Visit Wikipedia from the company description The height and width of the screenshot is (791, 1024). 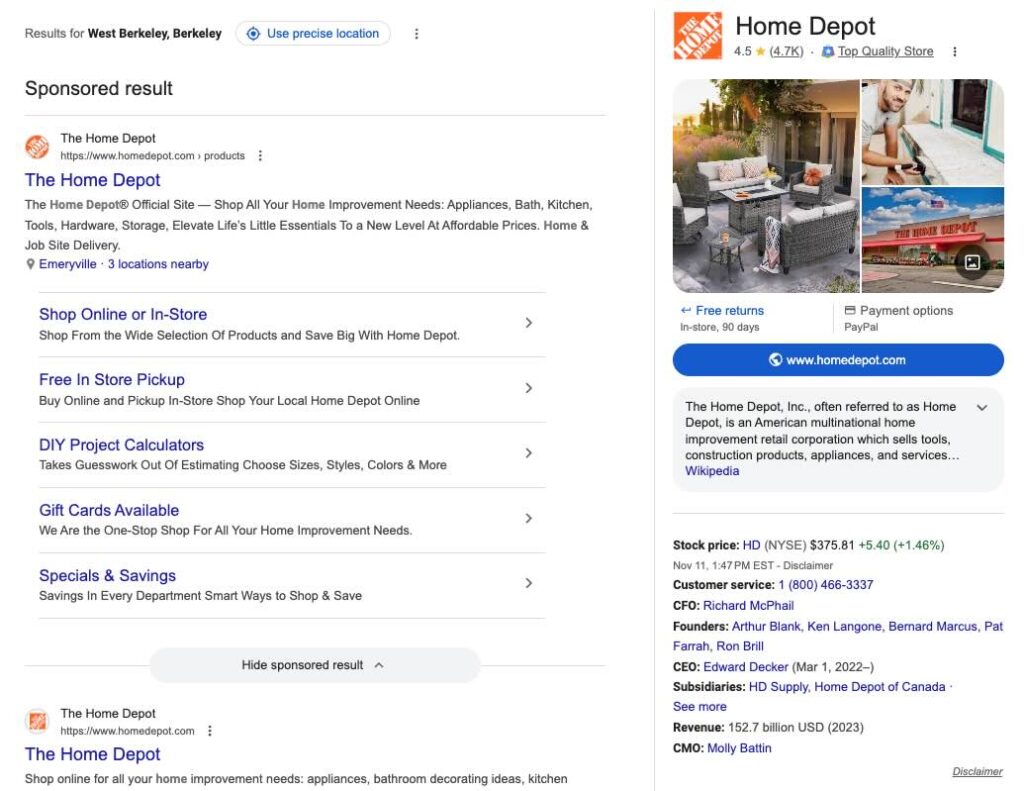tap(711, 470)
